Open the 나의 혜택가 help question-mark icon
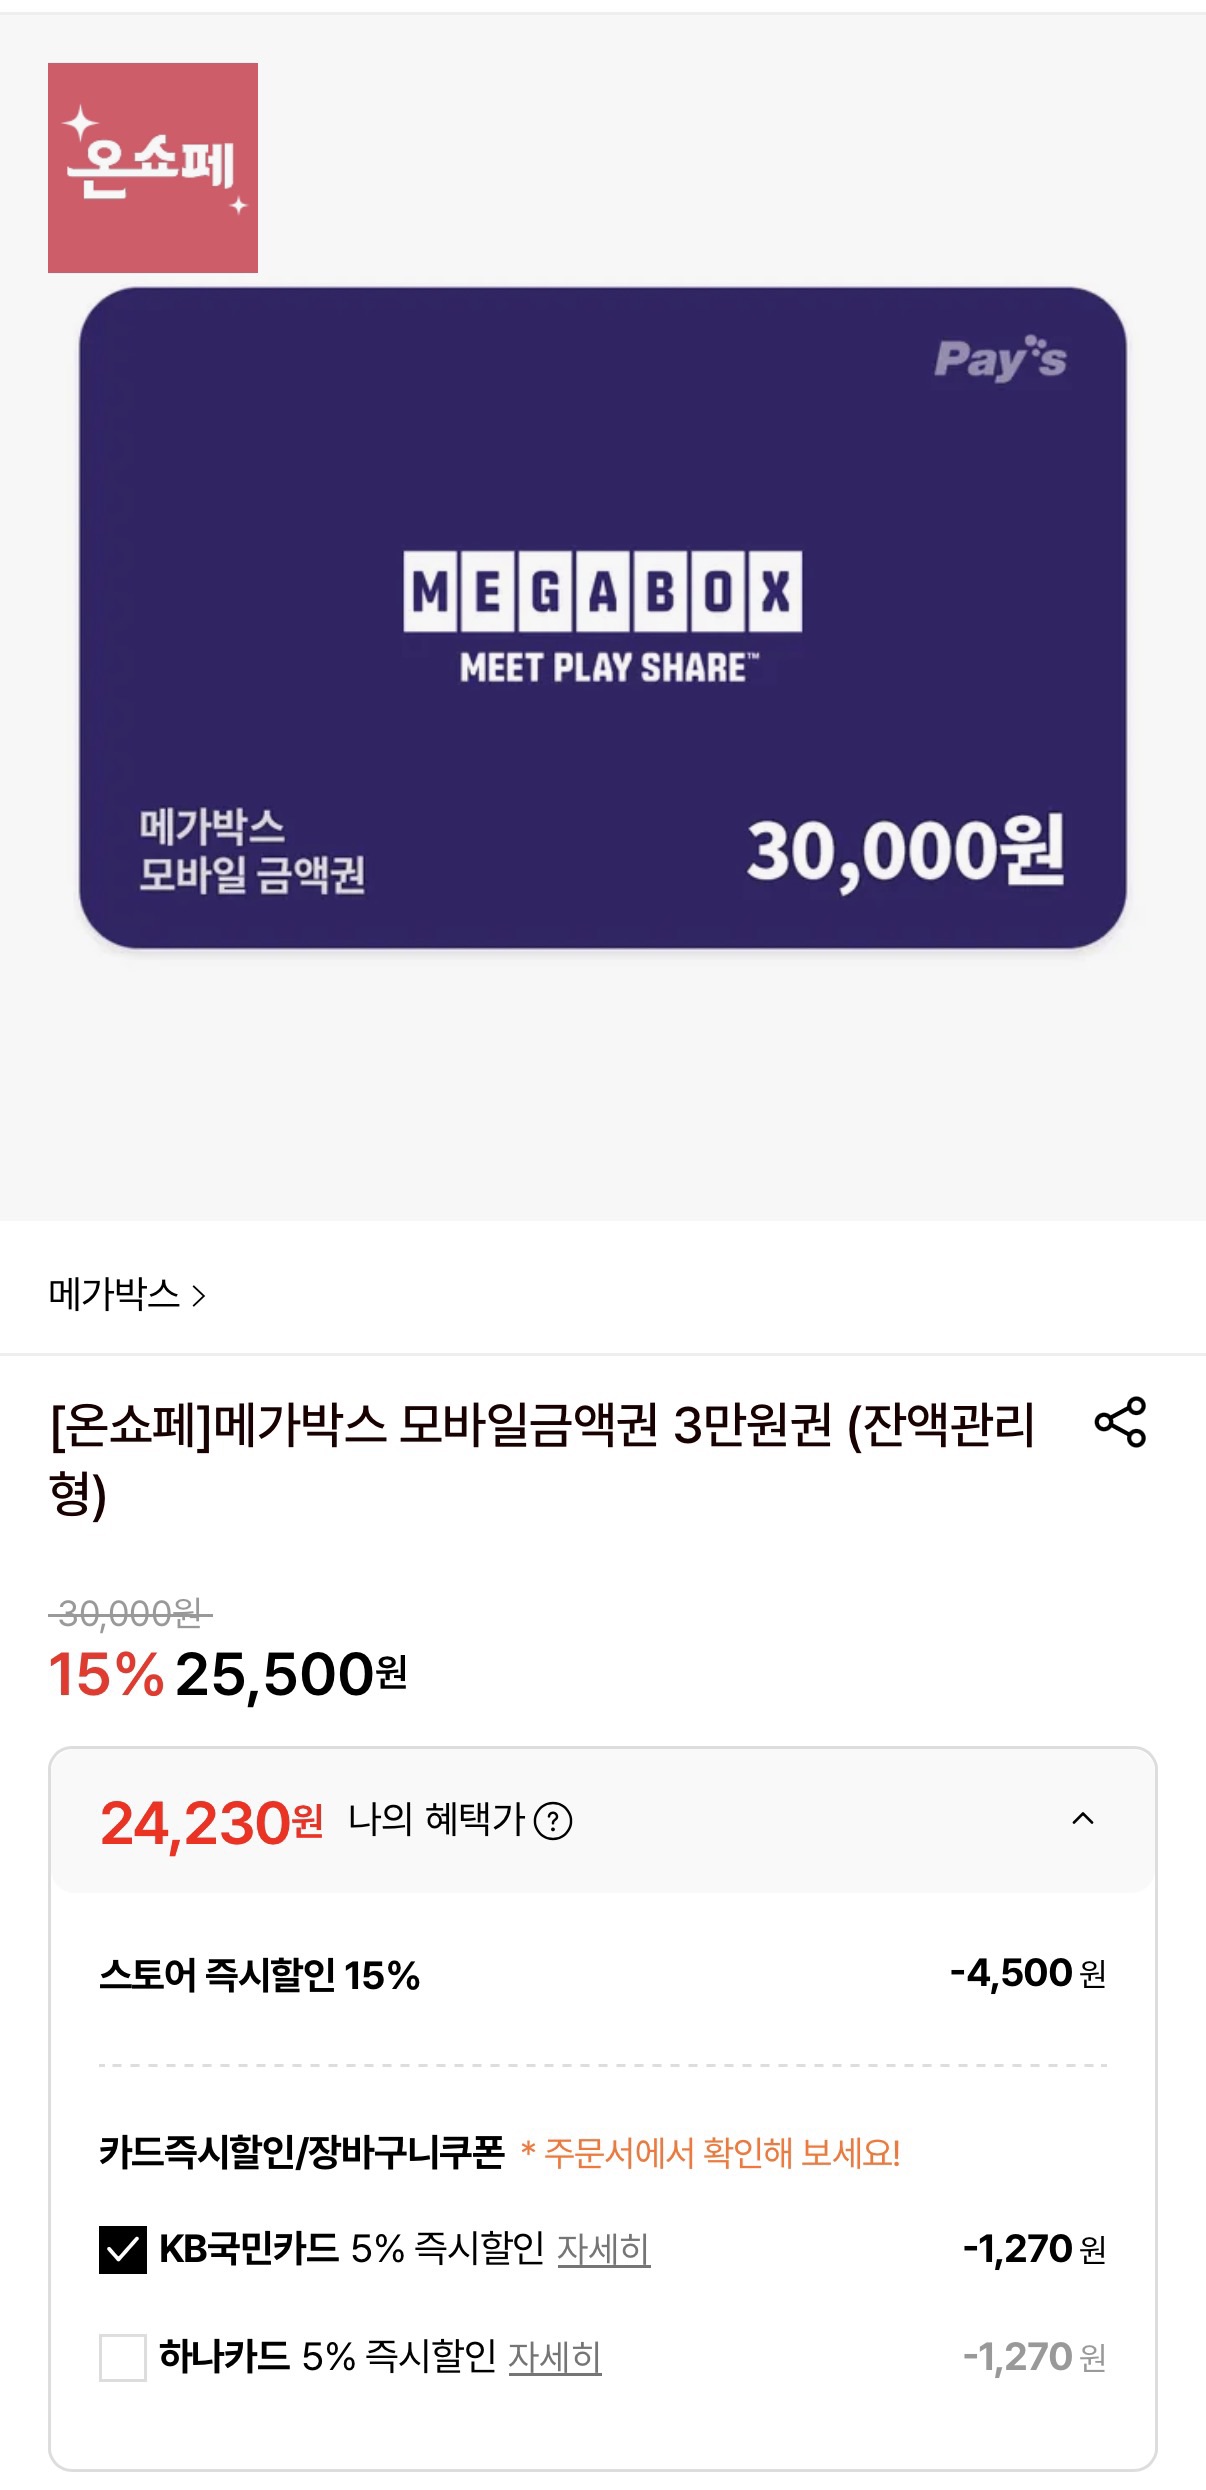1206x2490 pixels. coord(553,1821)
